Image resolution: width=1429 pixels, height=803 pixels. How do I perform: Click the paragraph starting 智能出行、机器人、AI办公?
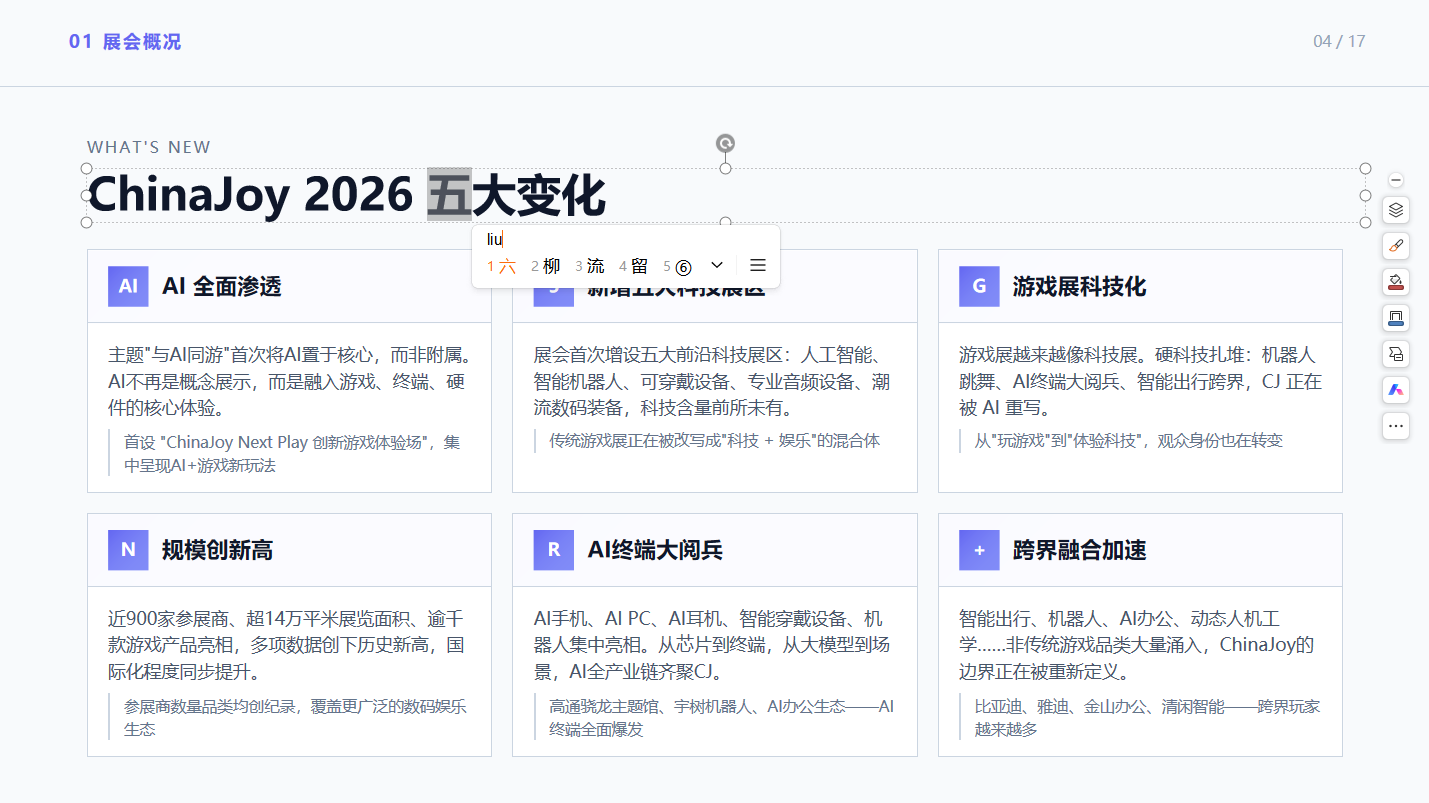point(1137,645)
